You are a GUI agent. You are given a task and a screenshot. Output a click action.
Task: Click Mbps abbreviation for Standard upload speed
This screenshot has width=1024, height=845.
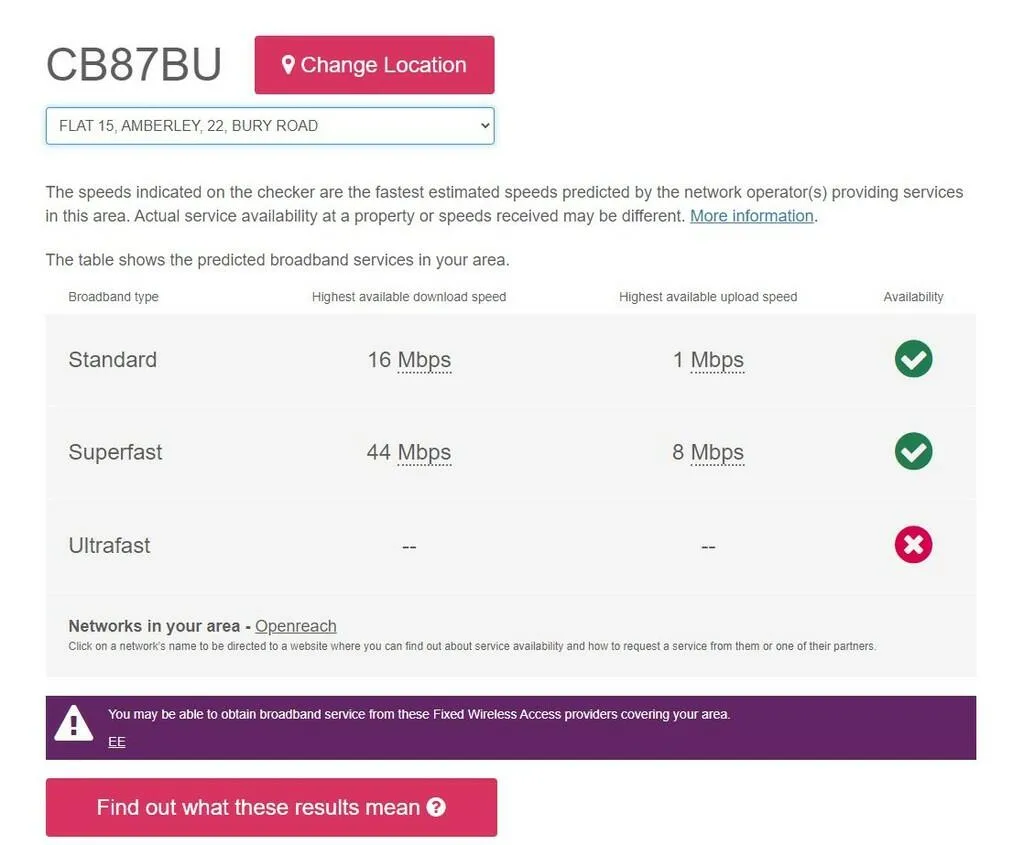[717, 360]
